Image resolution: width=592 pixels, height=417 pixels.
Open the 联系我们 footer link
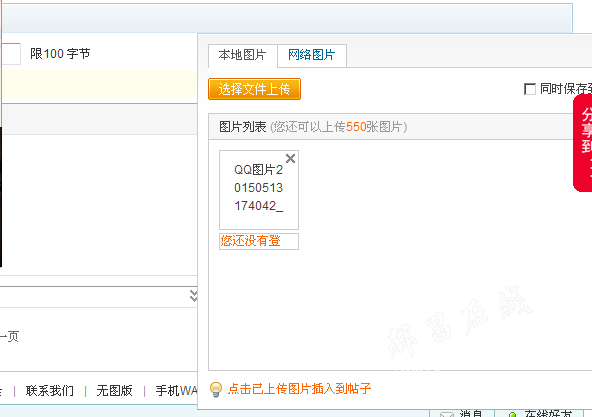pyautogui.click(x=50, y=391)
